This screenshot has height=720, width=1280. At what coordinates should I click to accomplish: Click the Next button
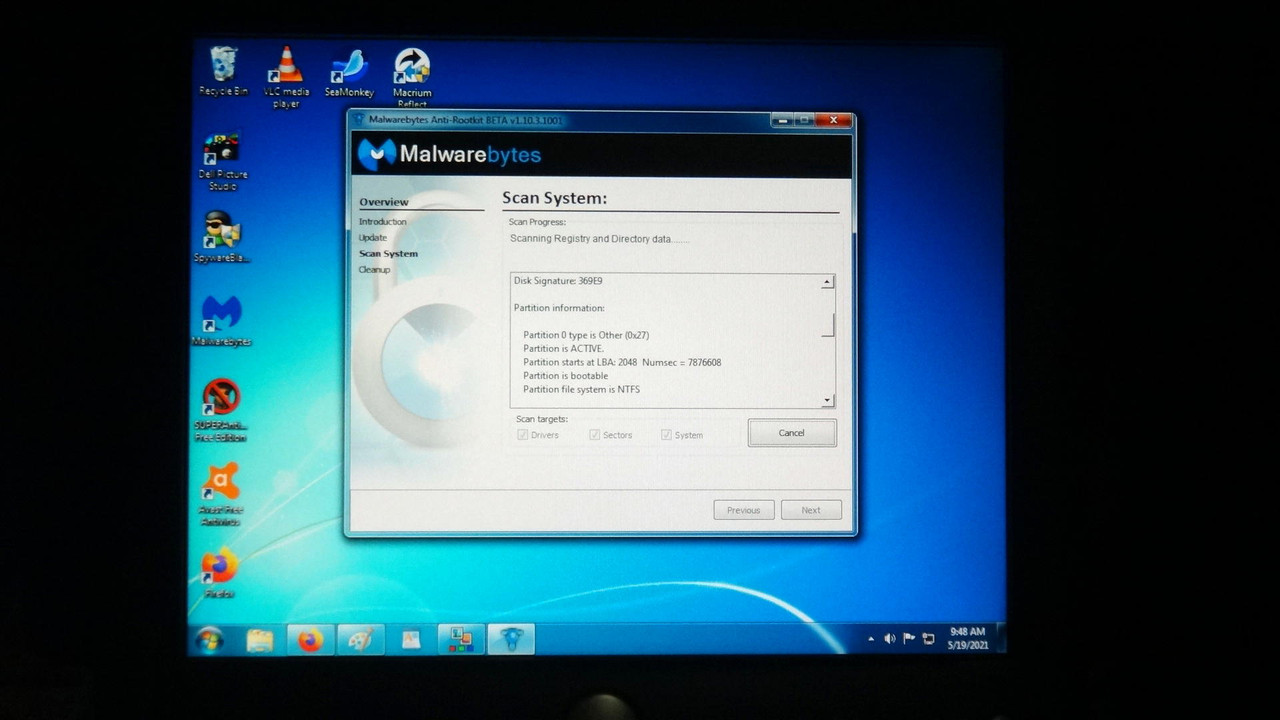click(x=811, y=510)
